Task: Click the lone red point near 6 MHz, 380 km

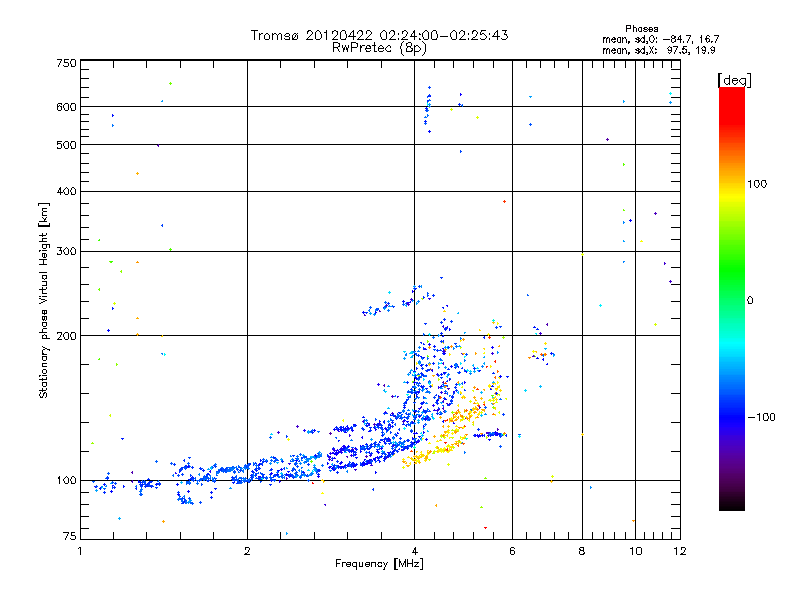Action: [x=505, y=202]
